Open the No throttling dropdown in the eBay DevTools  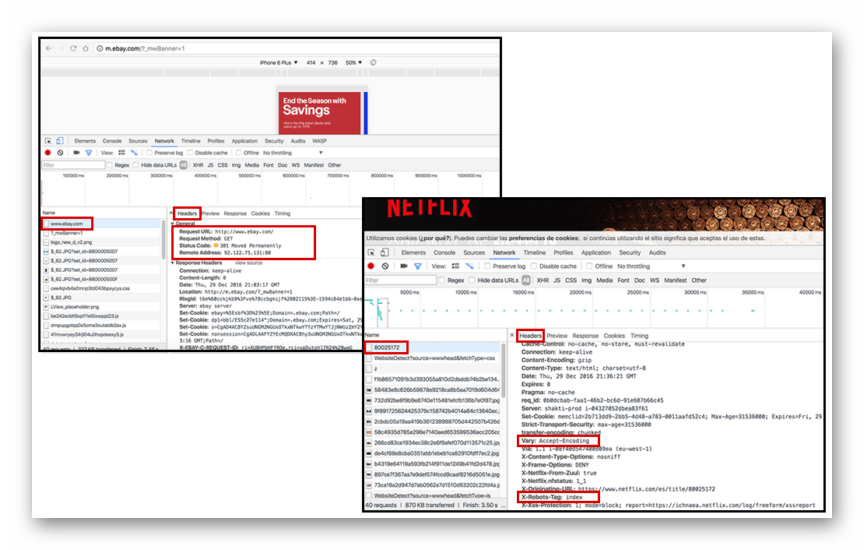click(293, 153)
